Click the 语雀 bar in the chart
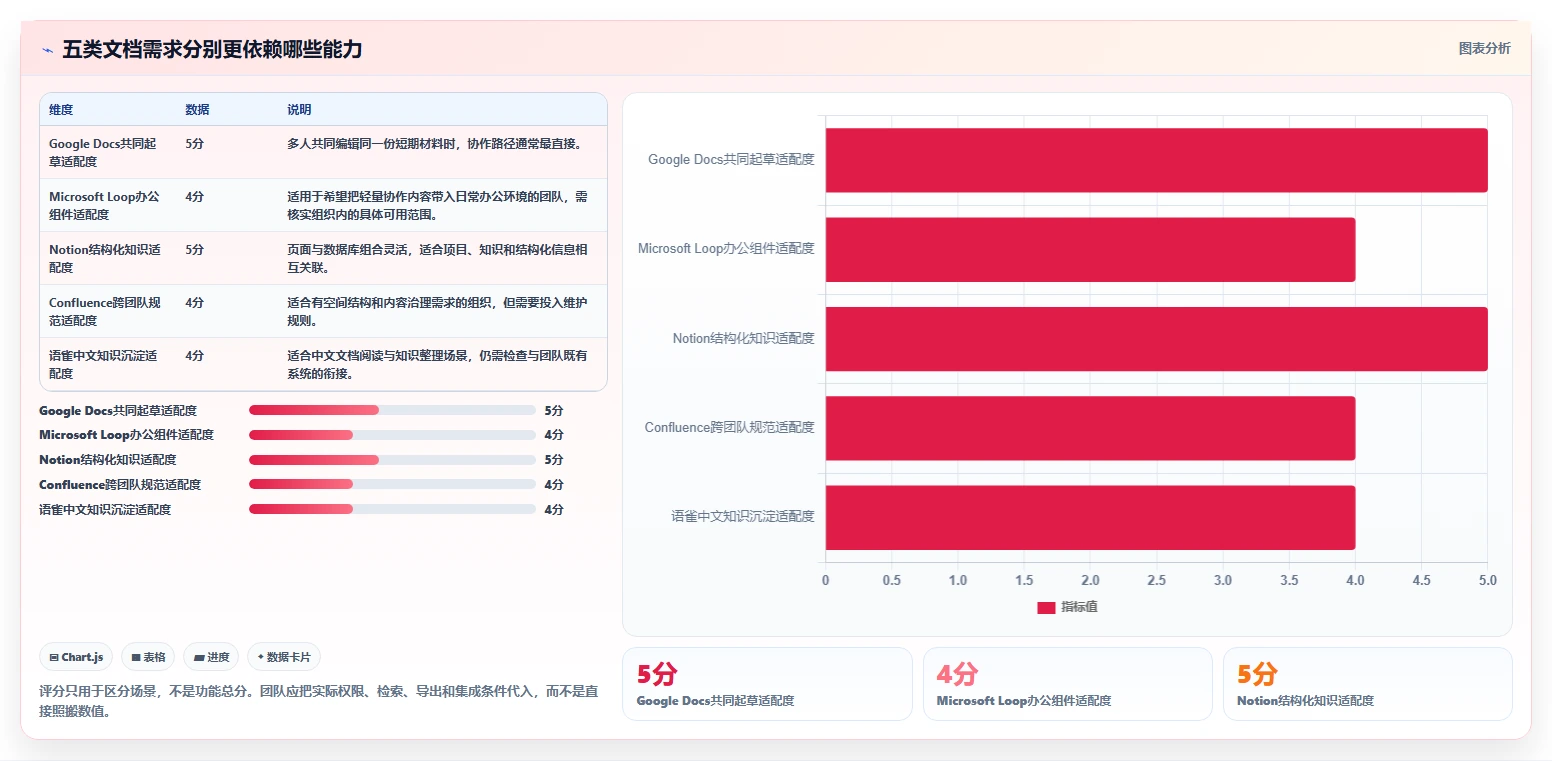Viewport: 1552px width, 761px height. pos(1090,517)
